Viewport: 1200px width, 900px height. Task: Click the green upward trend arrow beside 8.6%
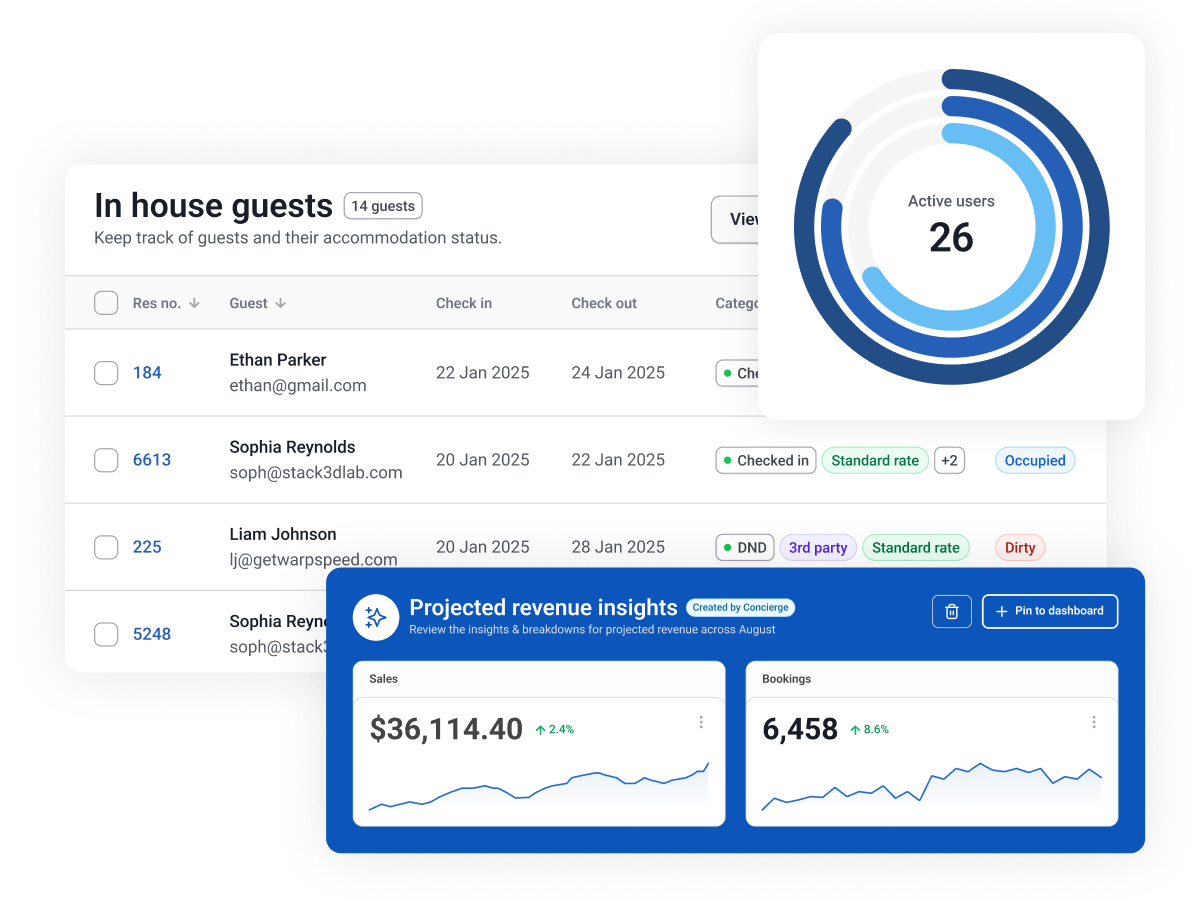click(x=853, y=729)
